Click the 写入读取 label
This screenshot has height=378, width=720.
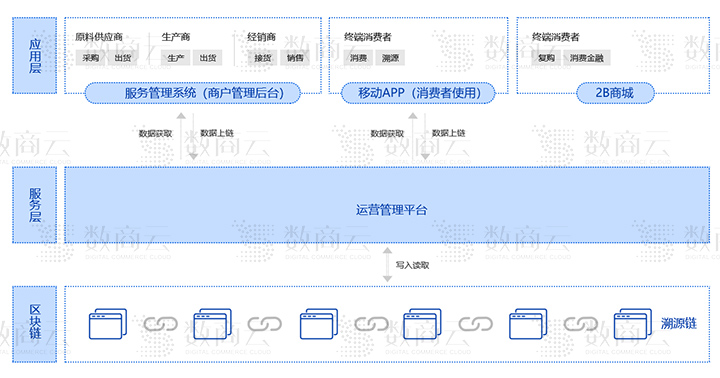coord(412,265)
